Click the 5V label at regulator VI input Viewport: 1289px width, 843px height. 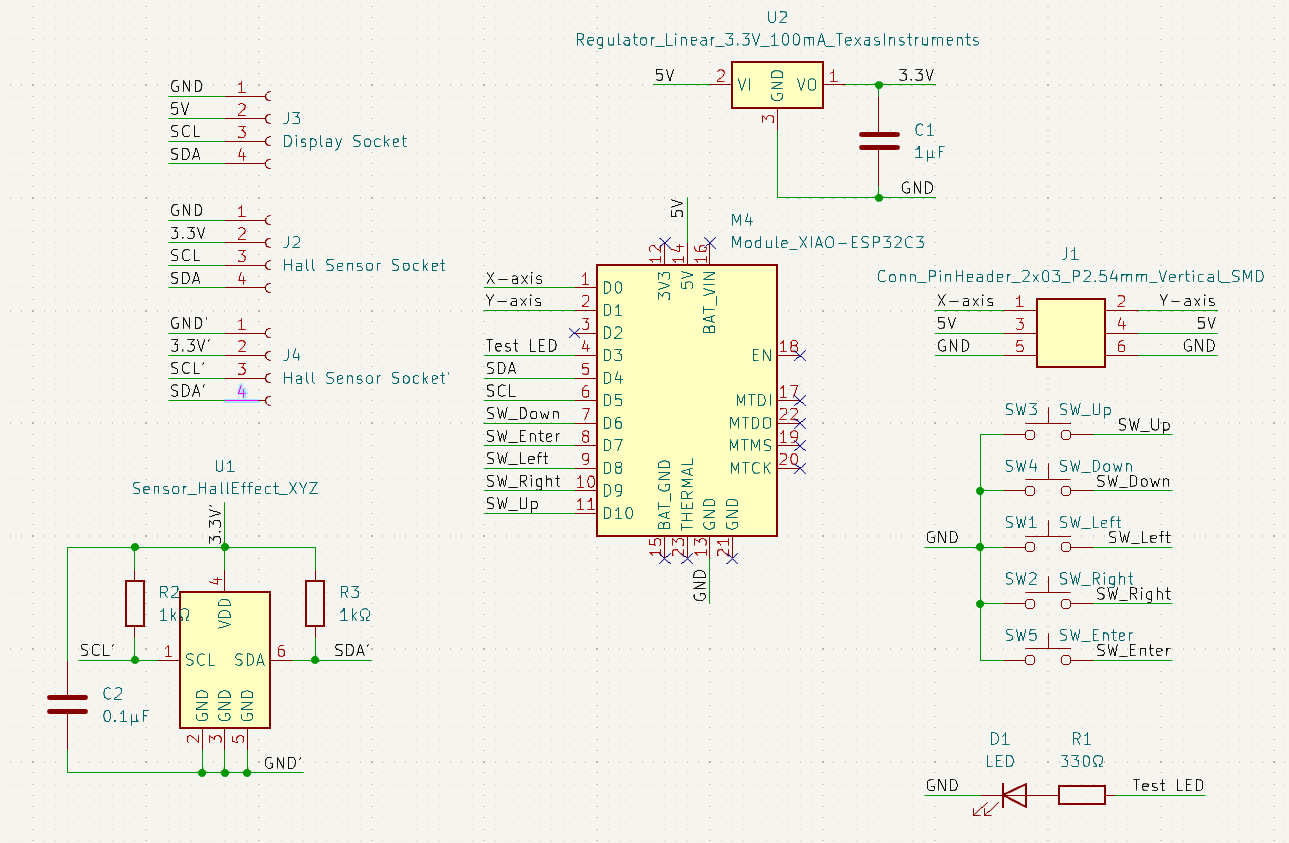[x=665, y=75]
